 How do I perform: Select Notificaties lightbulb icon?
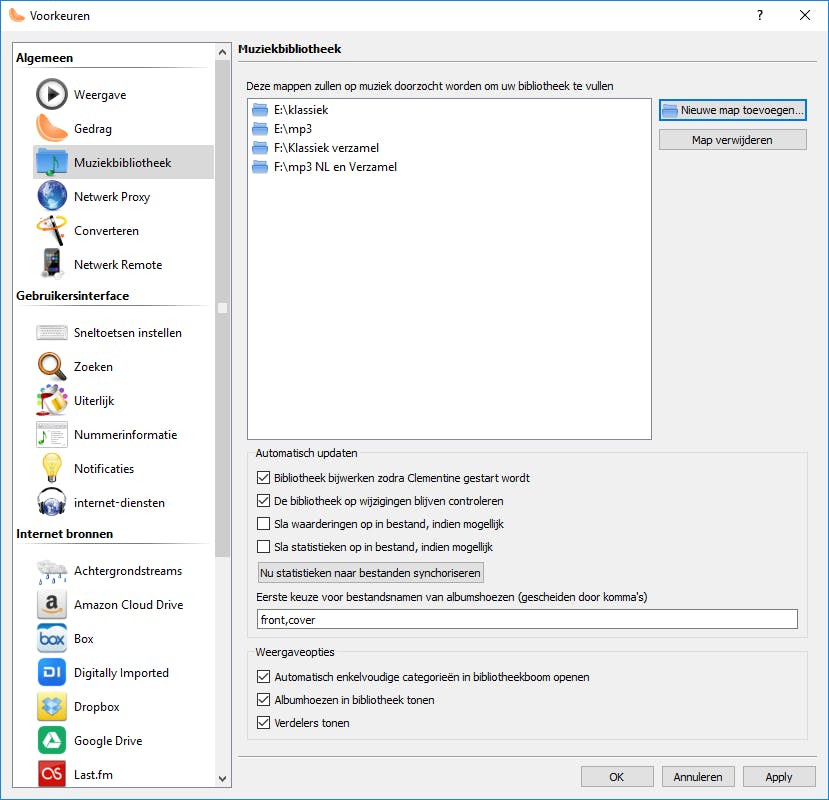pyautogui.click(x=52, y=468)
